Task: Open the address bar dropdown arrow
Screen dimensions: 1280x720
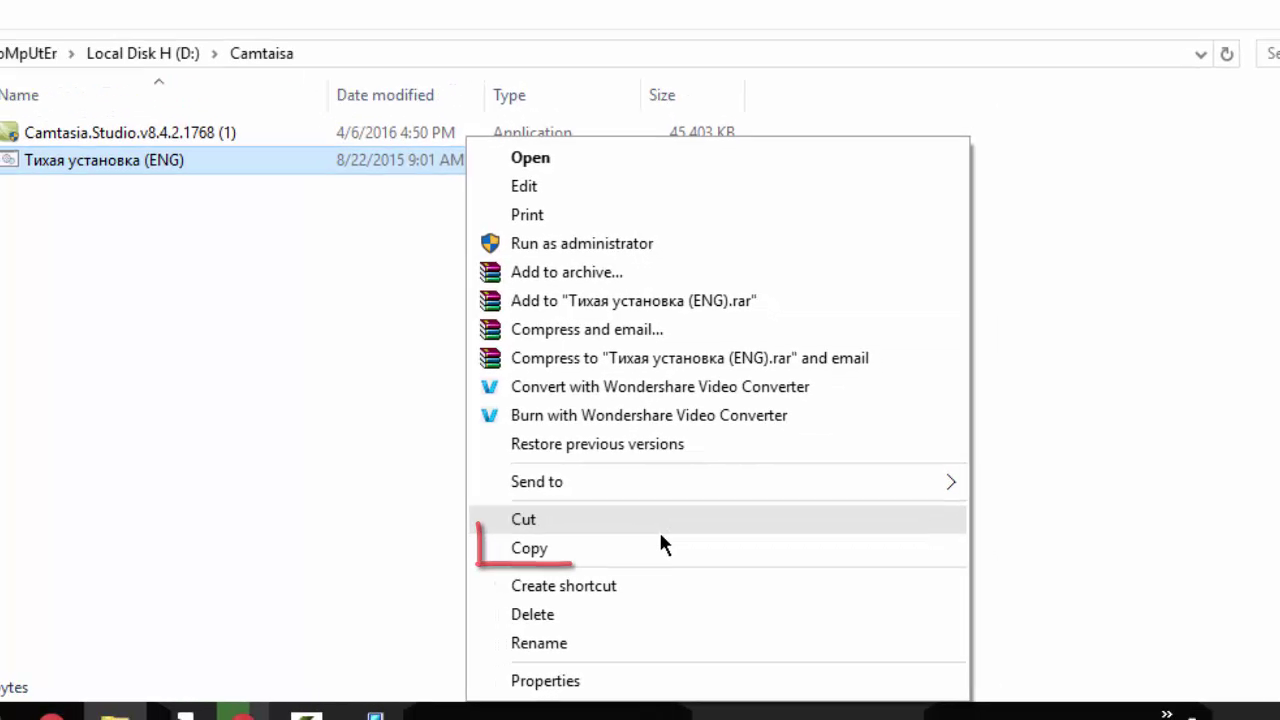Action: (1200, 54)
